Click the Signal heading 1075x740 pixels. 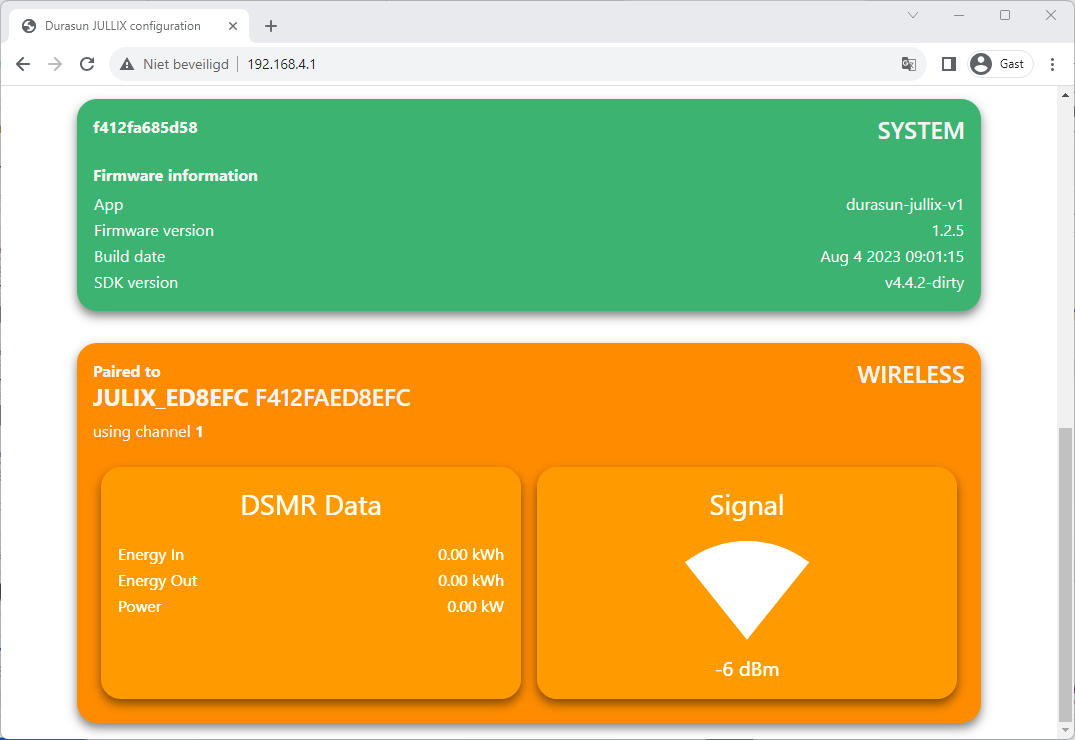click(747, 506)
